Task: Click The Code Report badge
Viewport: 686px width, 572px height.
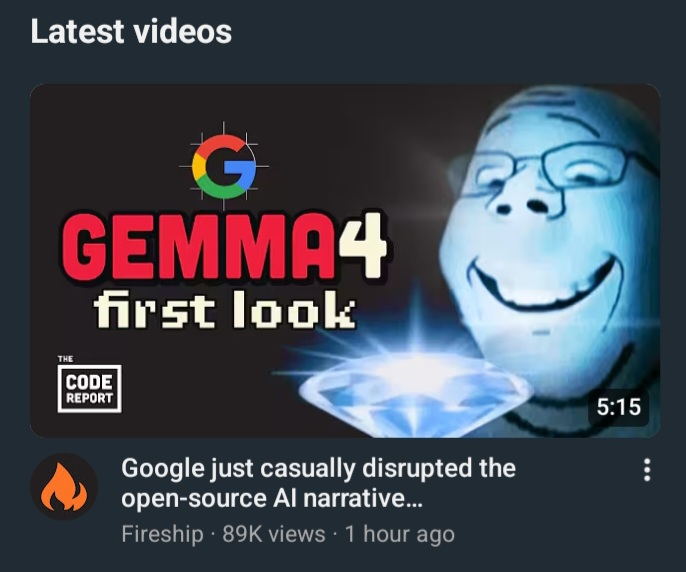Action: click(x=89, y=385)
